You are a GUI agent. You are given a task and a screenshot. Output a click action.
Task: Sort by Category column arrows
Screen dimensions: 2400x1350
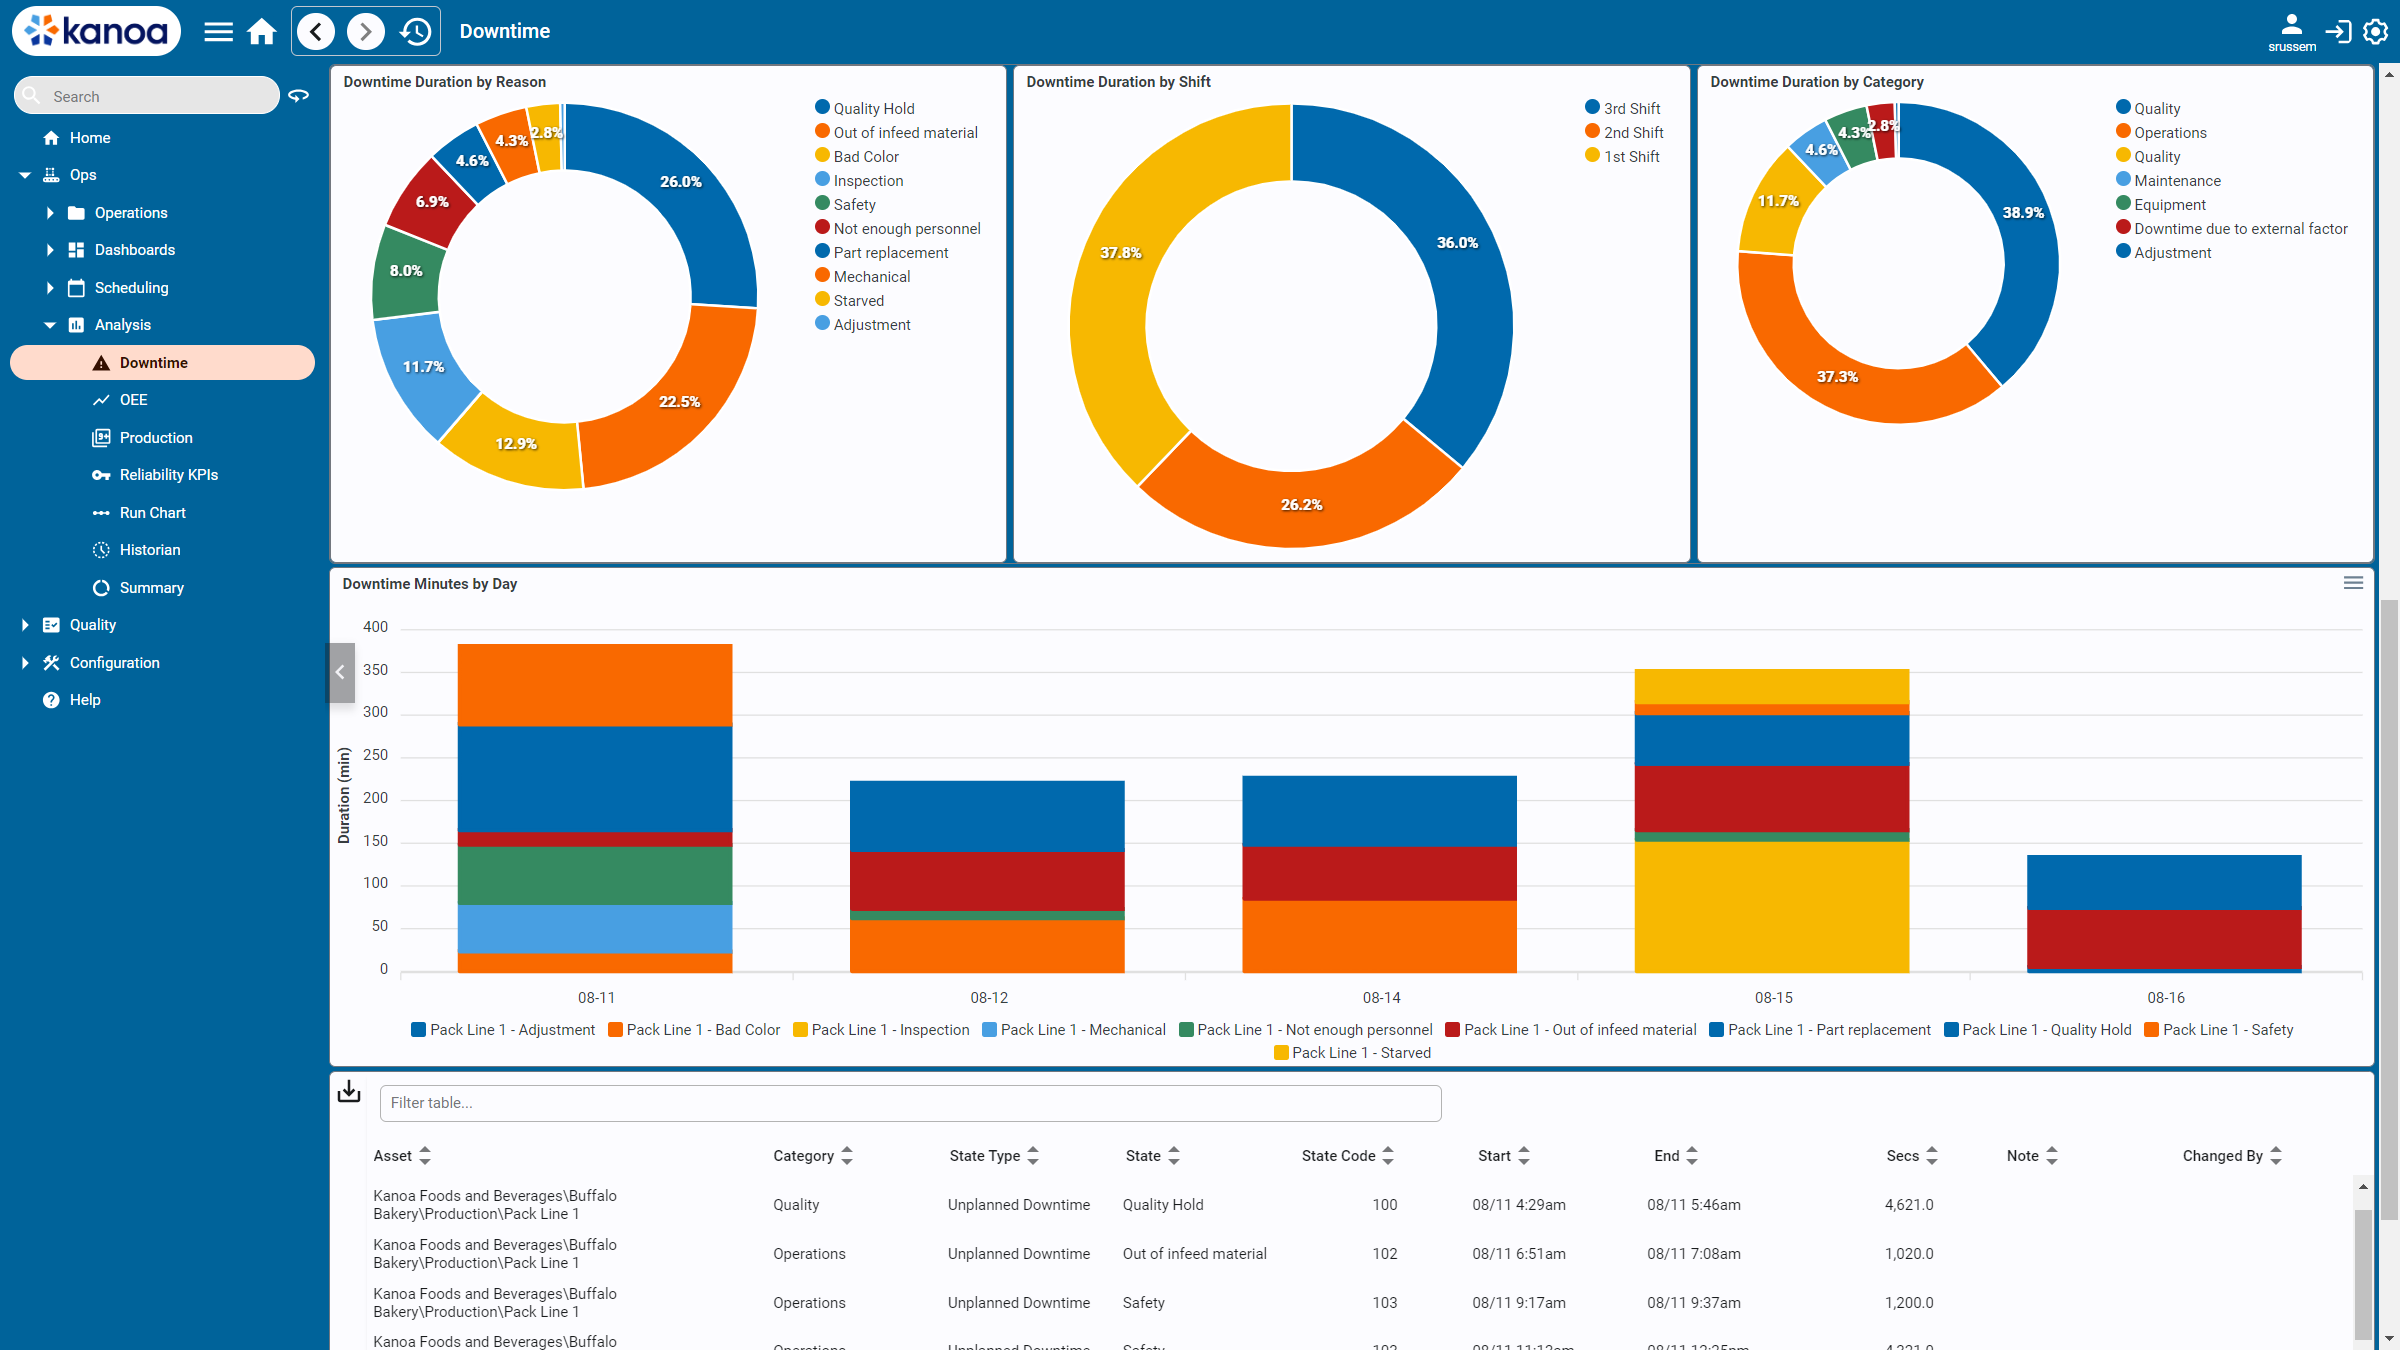tap(847, 1156)
